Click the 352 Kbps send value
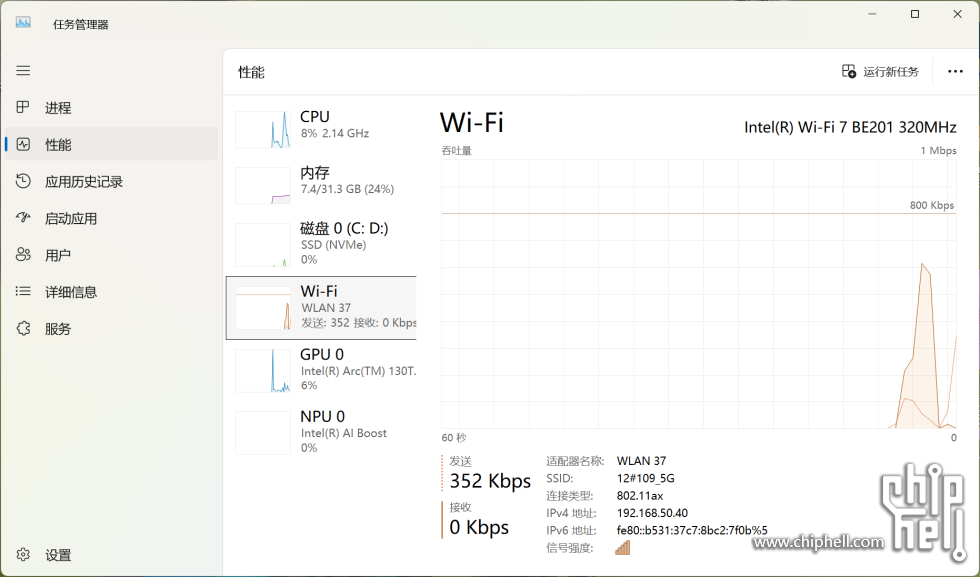 490,481
